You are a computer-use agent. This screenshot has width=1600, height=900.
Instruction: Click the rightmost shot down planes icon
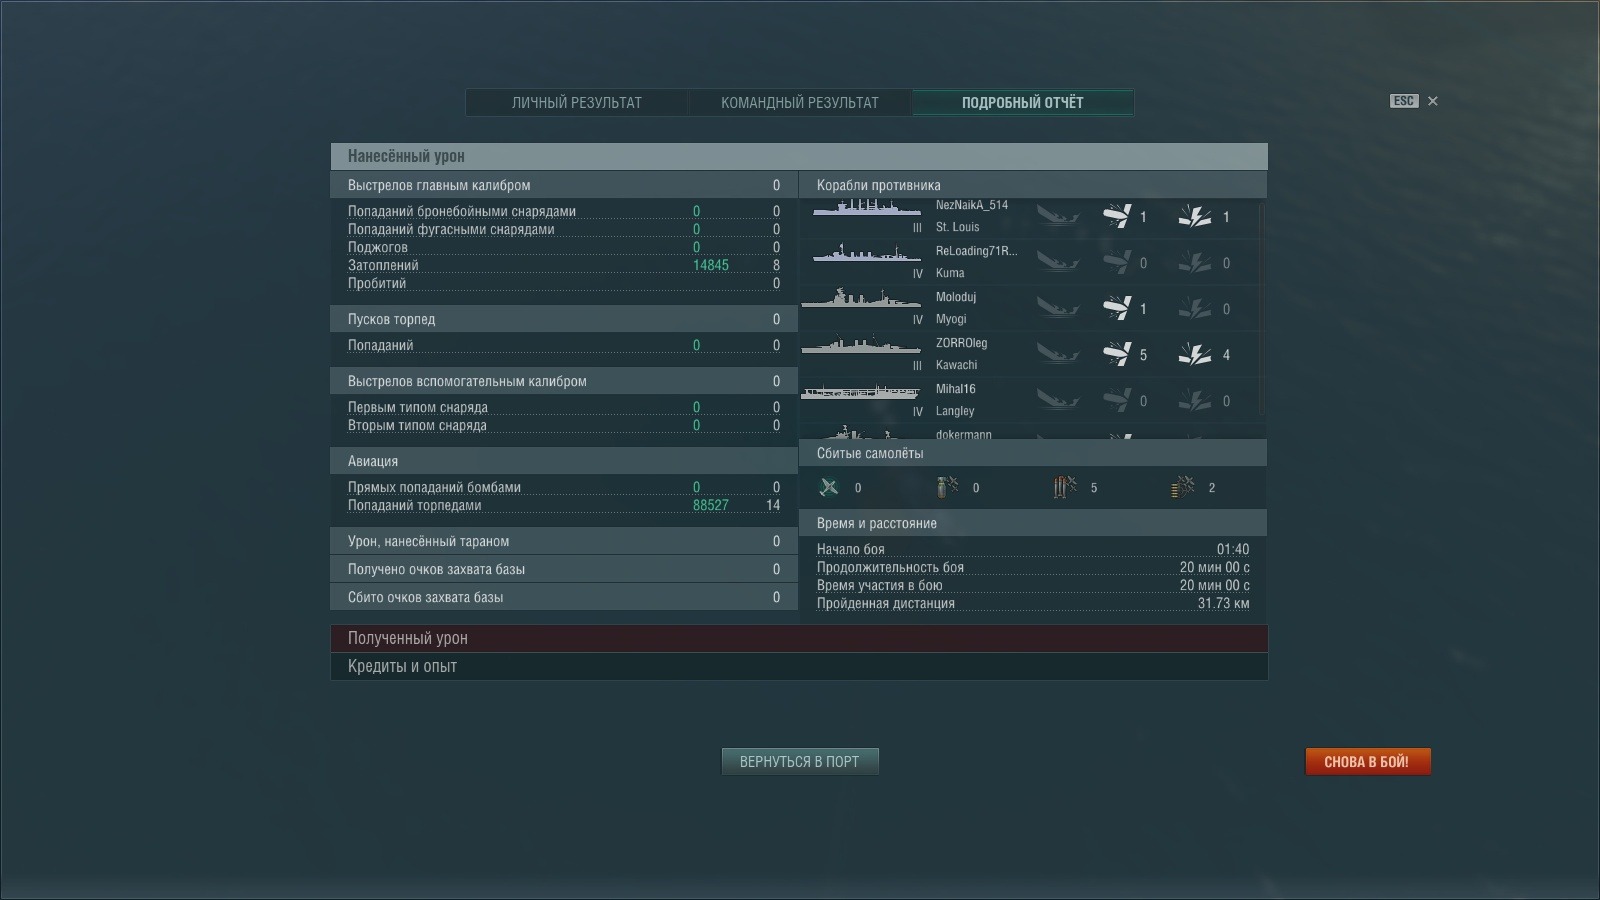[1182, 487]
